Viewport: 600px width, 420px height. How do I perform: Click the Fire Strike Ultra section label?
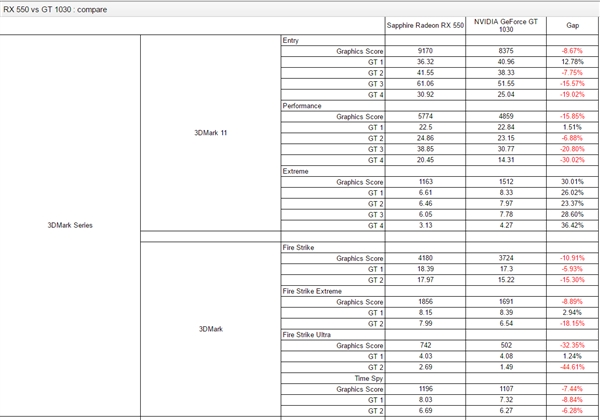click(x=307, y=335)
